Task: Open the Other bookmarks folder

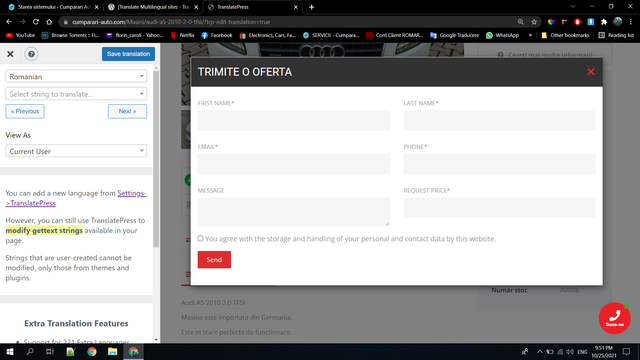Action: pyautogui.click(x=565, y=36)
